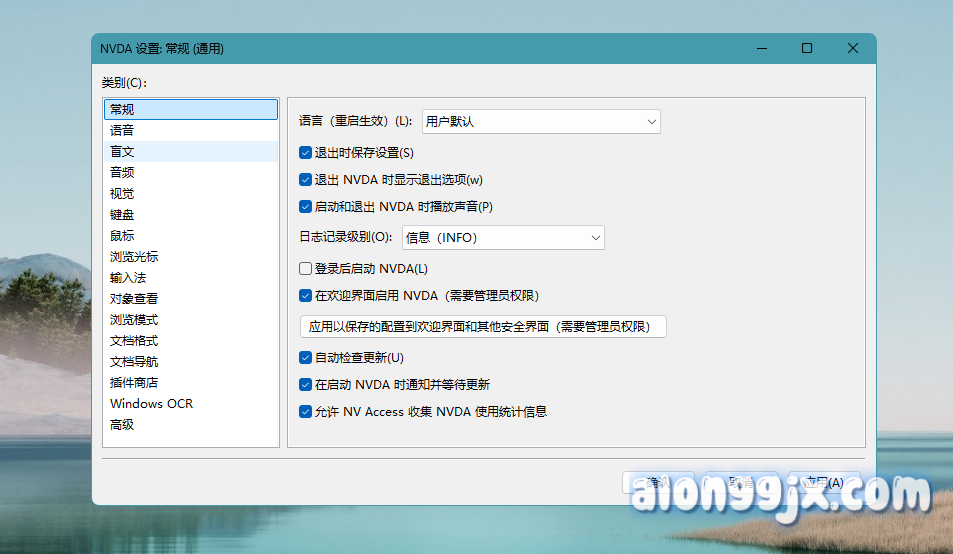Uncheck 在欢迎界面启用 NVDA option
Image resolution: width=953 pixels, height=554 pixels.
pos(306,295)
